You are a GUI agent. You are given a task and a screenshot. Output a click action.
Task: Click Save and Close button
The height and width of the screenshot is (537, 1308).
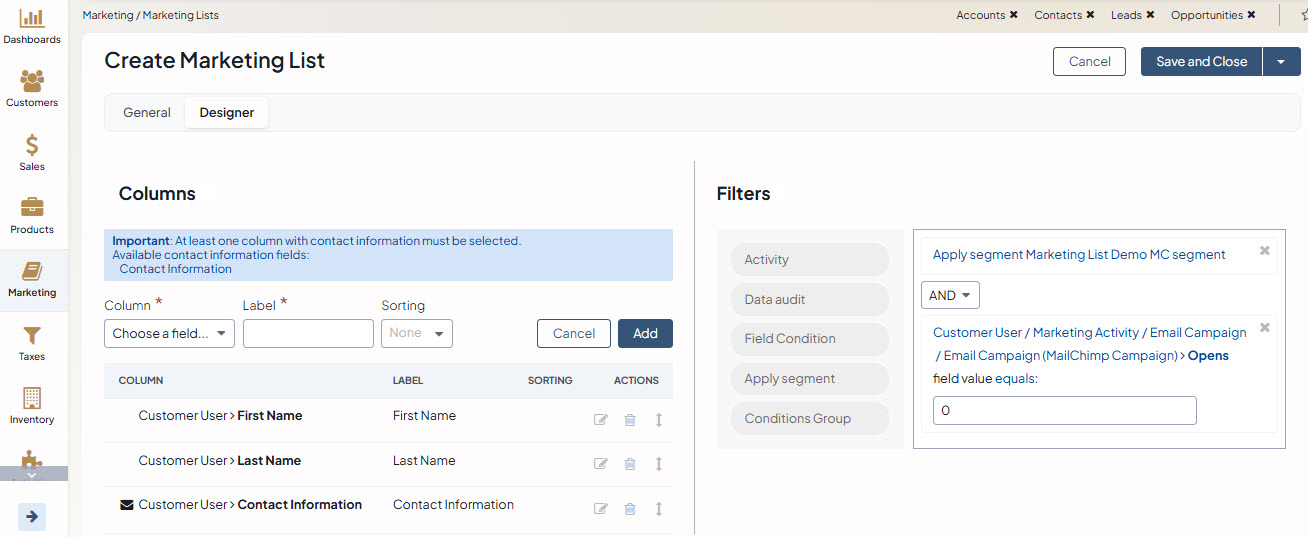tap(1201, 62)
